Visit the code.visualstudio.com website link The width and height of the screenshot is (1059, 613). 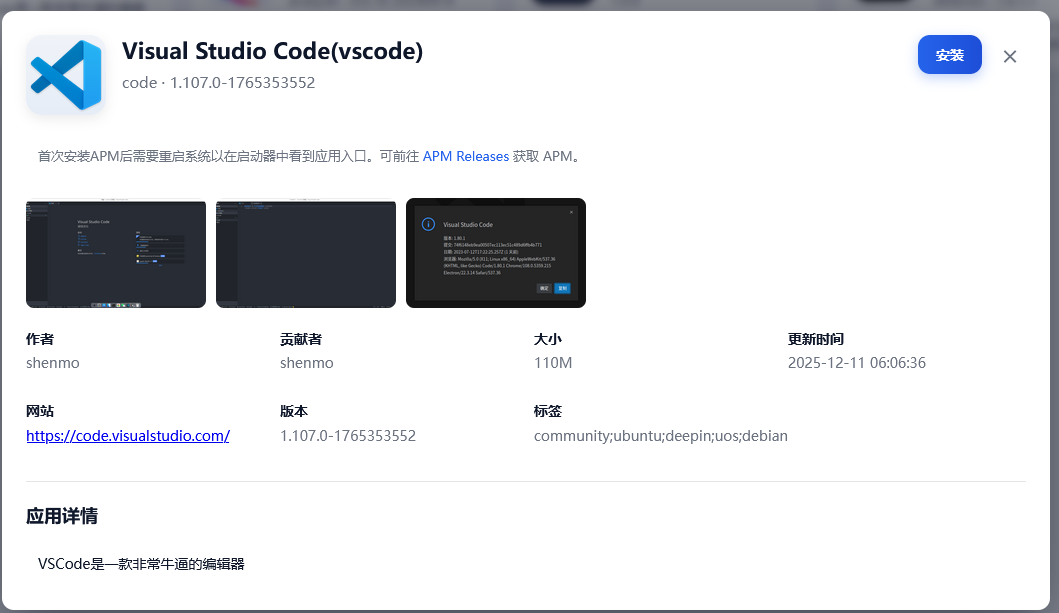[x=128, y=436]
